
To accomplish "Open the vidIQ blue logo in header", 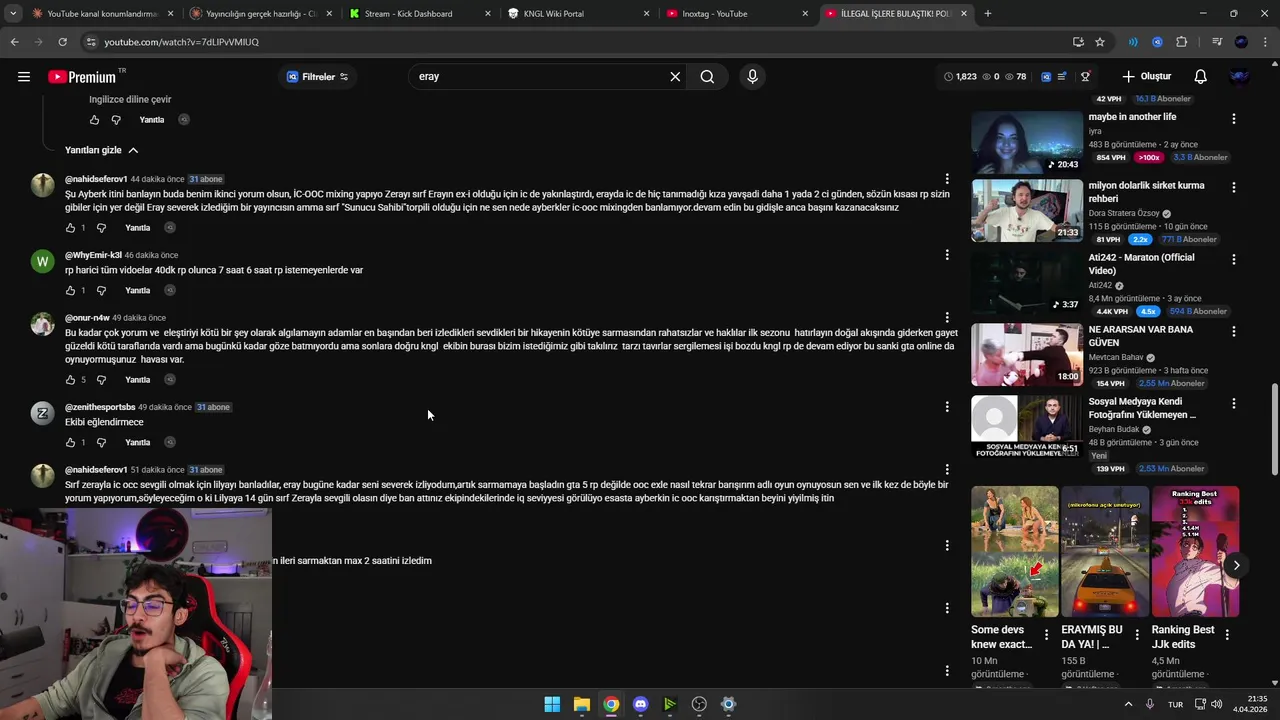I will coord(1045,77).
